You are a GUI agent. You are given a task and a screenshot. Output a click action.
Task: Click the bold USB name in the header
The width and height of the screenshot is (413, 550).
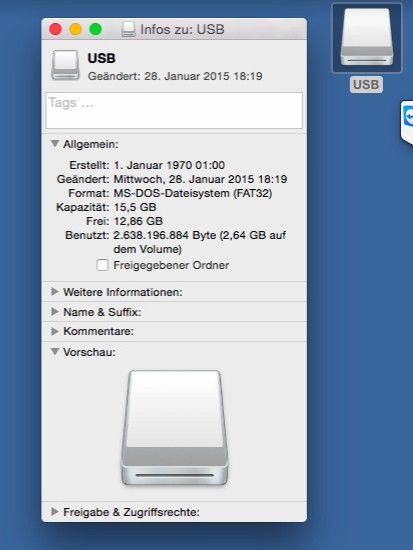point(101,58)
